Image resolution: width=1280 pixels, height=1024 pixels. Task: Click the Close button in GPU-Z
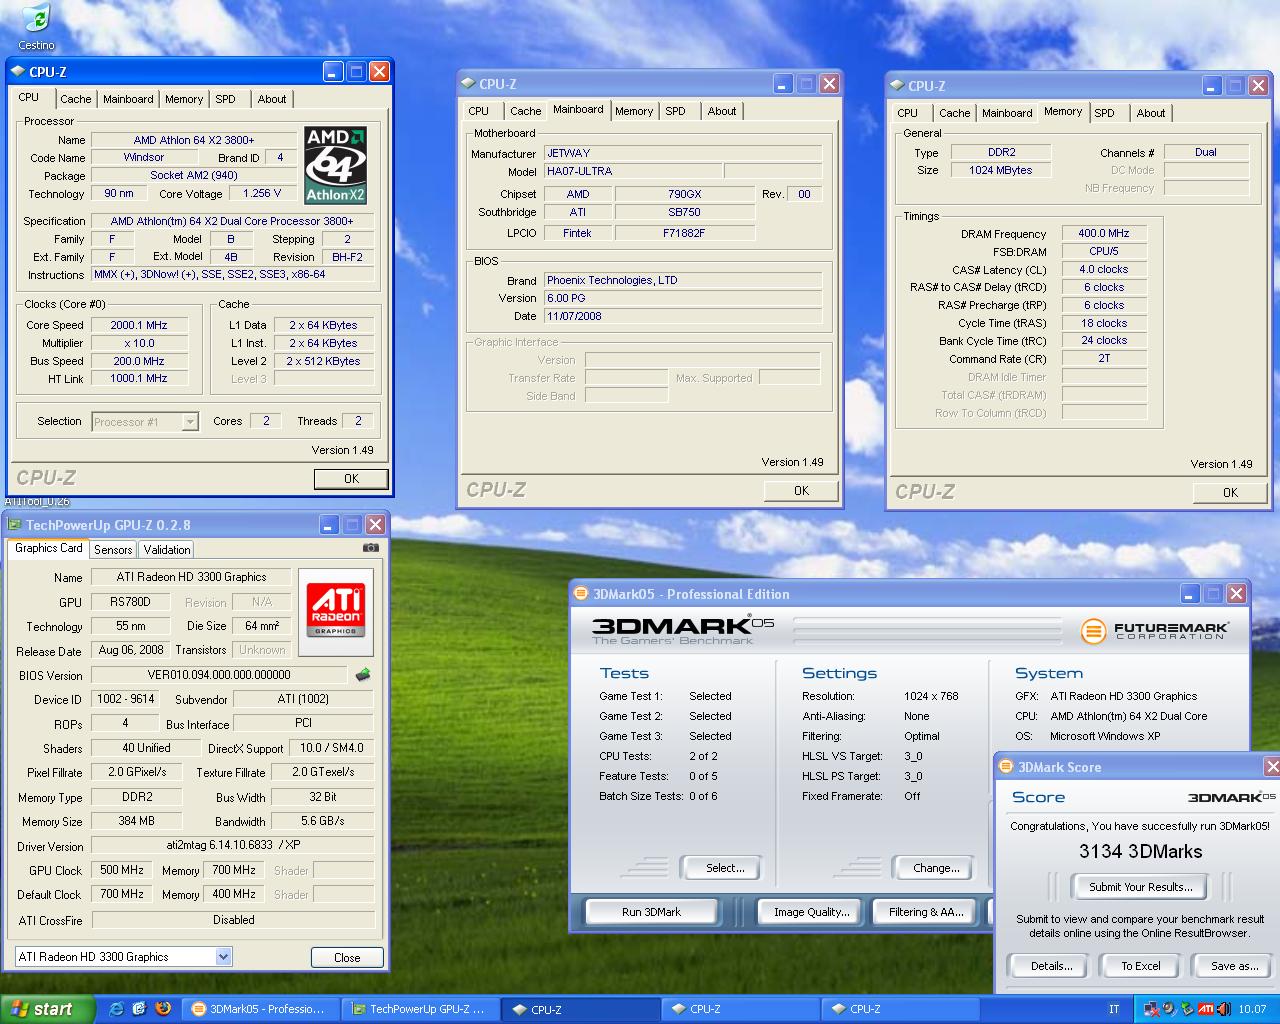tap(347, 957)
